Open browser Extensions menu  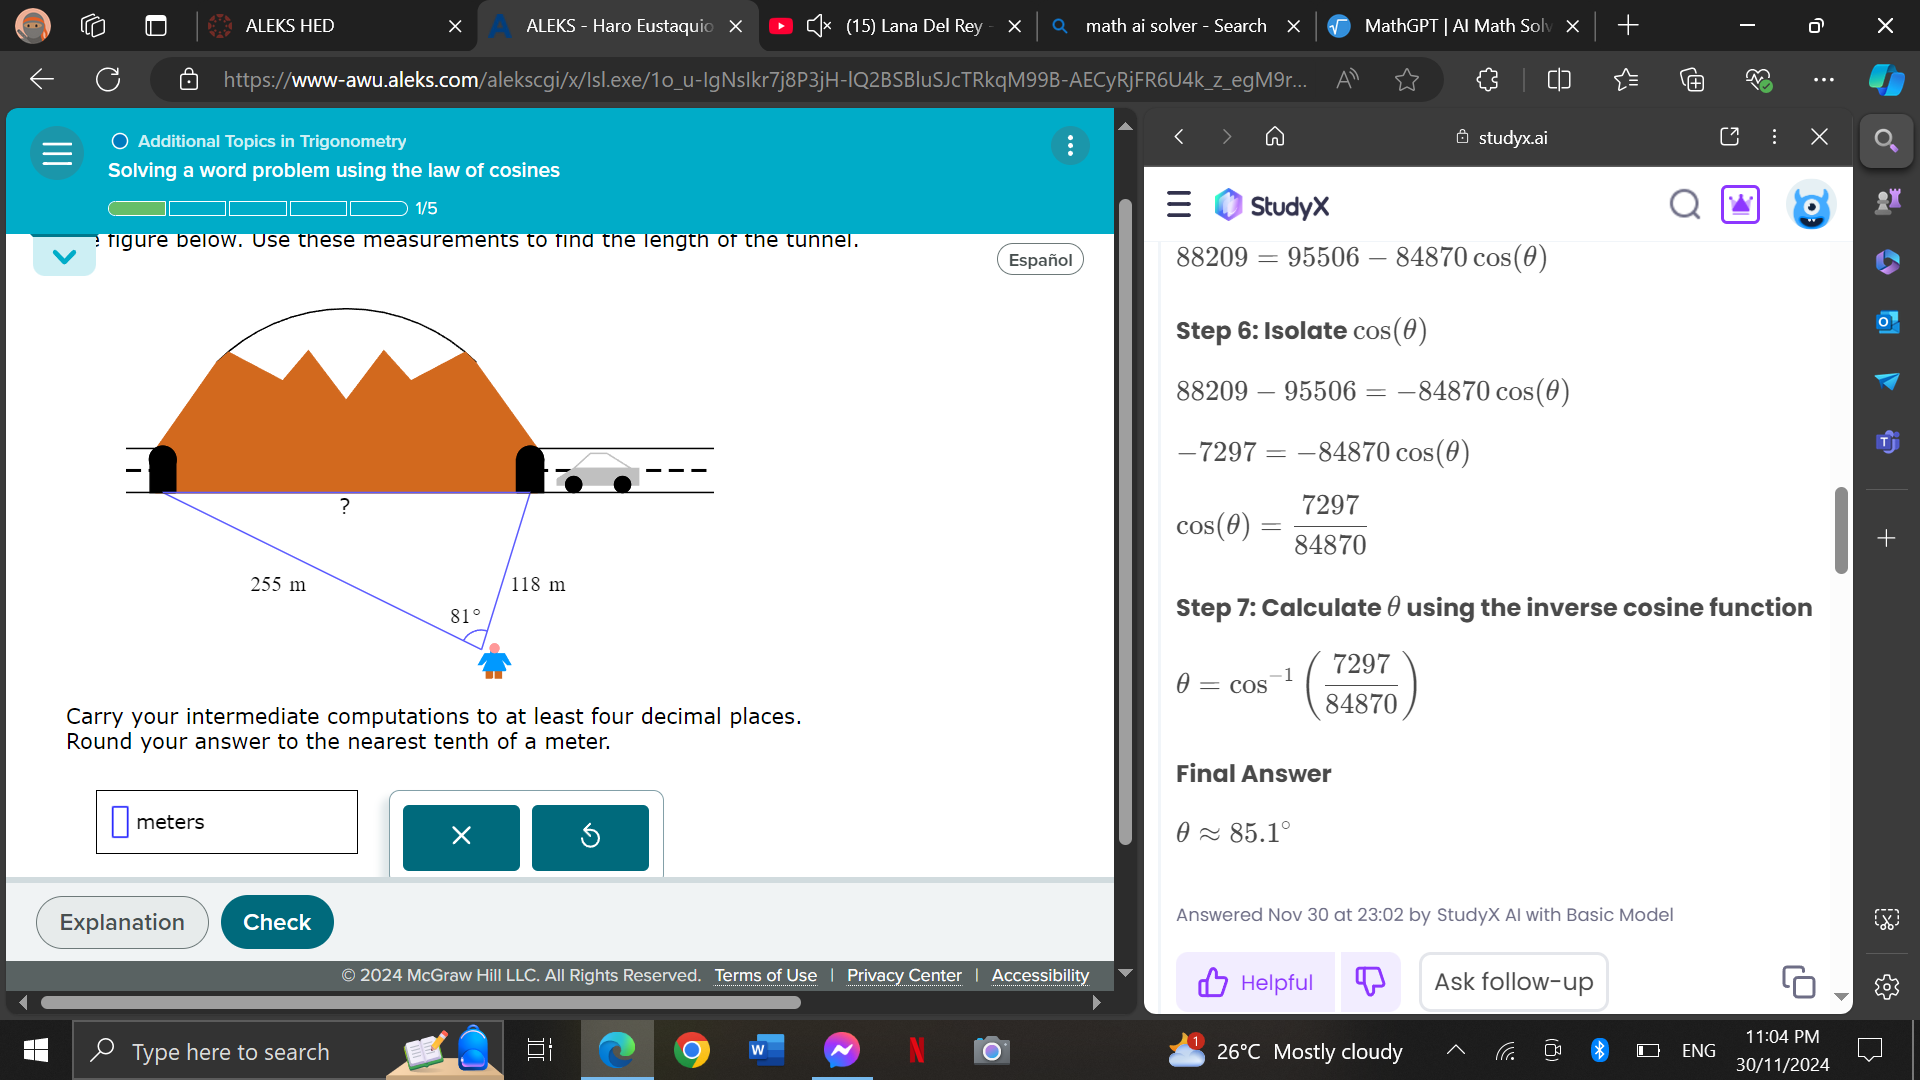tap(1487, 80)
